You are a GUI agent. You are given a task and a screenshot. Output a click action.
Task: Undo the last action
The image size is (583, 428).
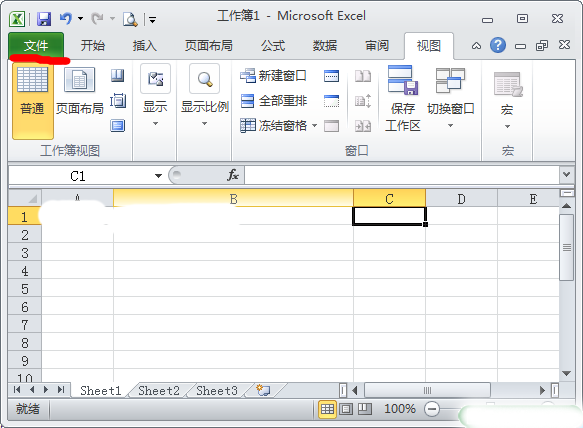click(66, 18)
